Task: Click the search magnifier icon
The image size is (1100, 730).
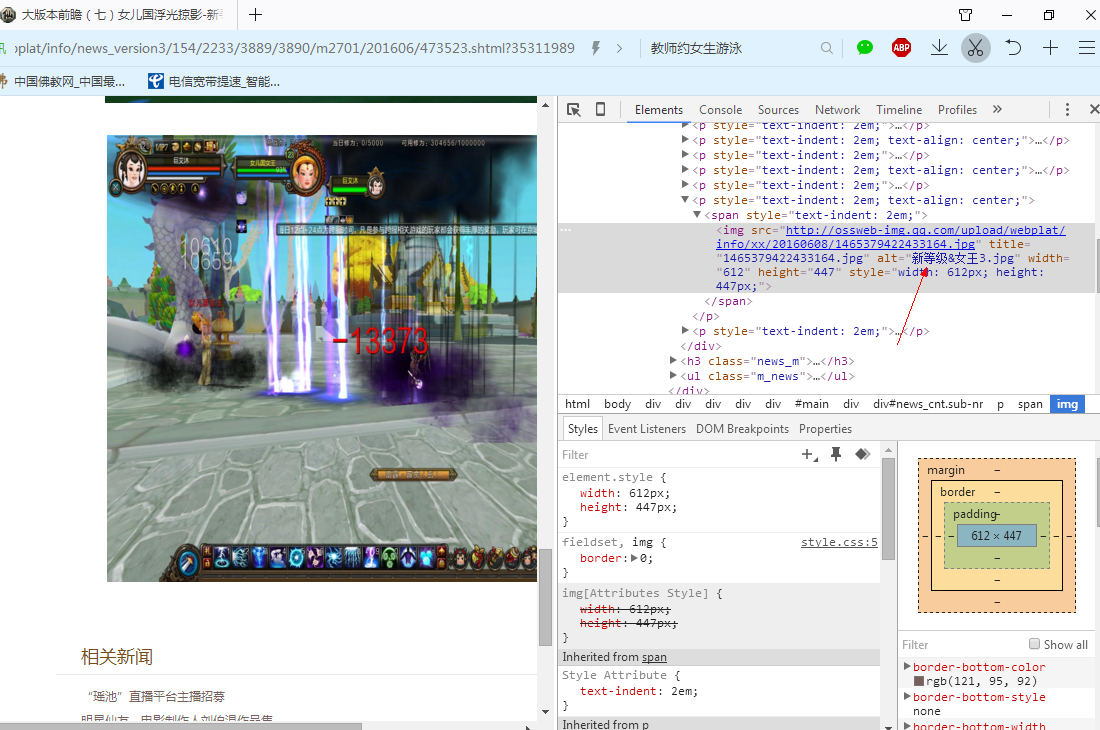Action: (827, 48)
